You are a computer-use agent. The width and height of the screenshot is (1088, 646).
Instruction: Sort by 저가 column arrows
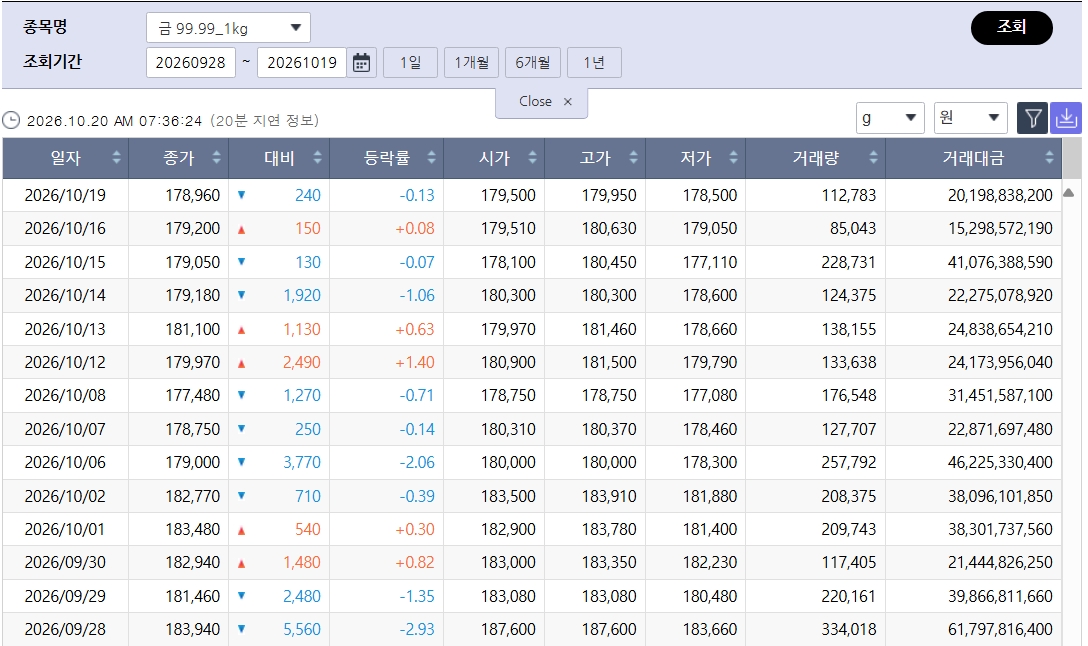[733, 158]
